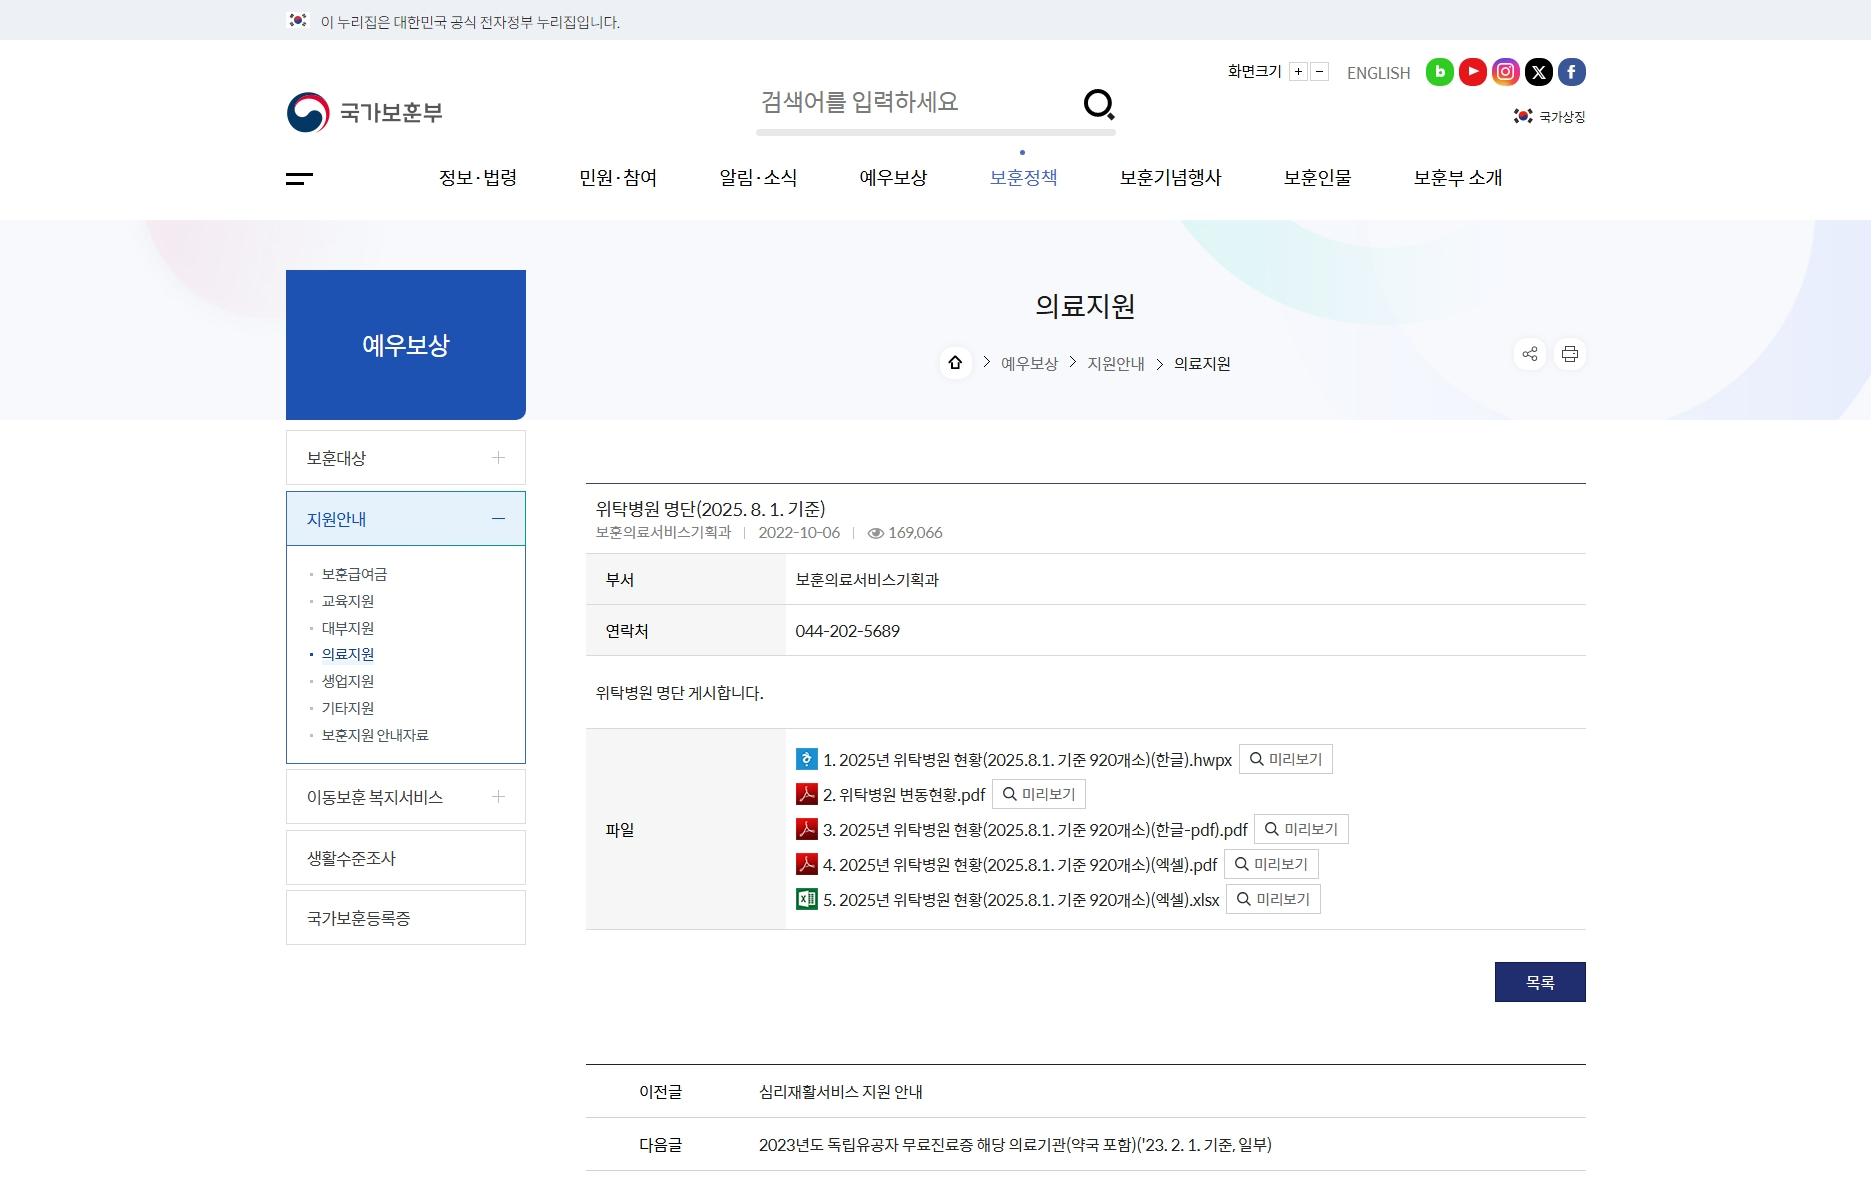Click PDF icon of file 4 (엑셀).pdf
Viewport: 1871px width, 1189px height.
pyautogui.click(x=806, y=864)
